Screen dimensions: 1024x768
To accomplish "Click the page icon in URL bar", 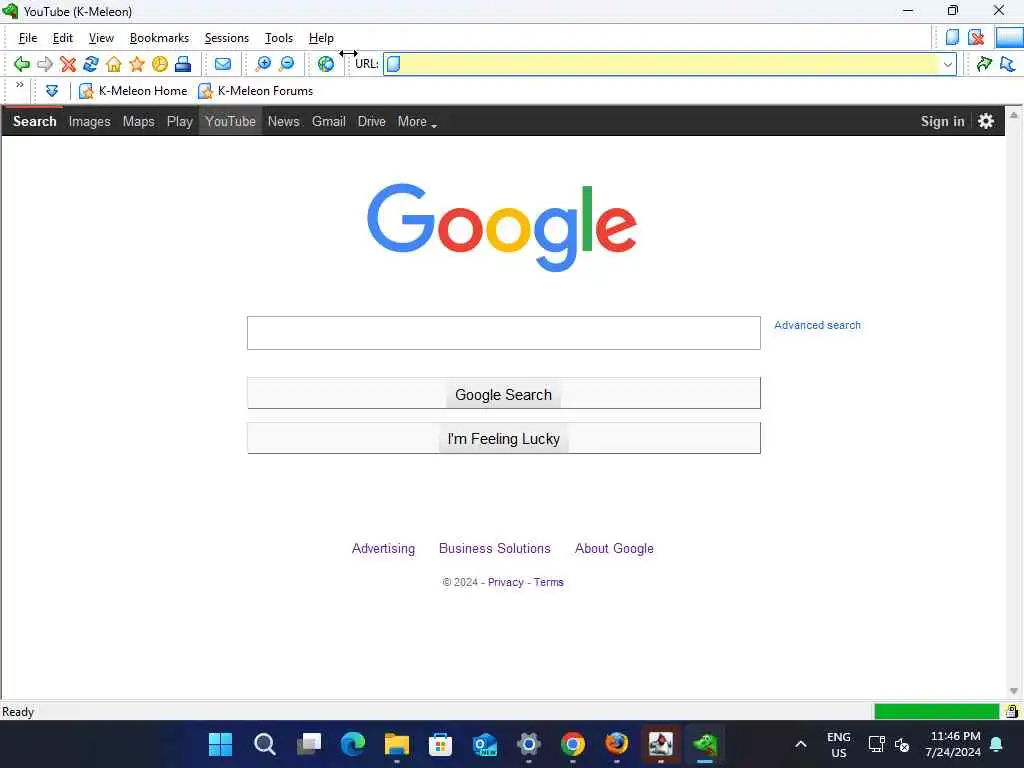I will 394,64.
